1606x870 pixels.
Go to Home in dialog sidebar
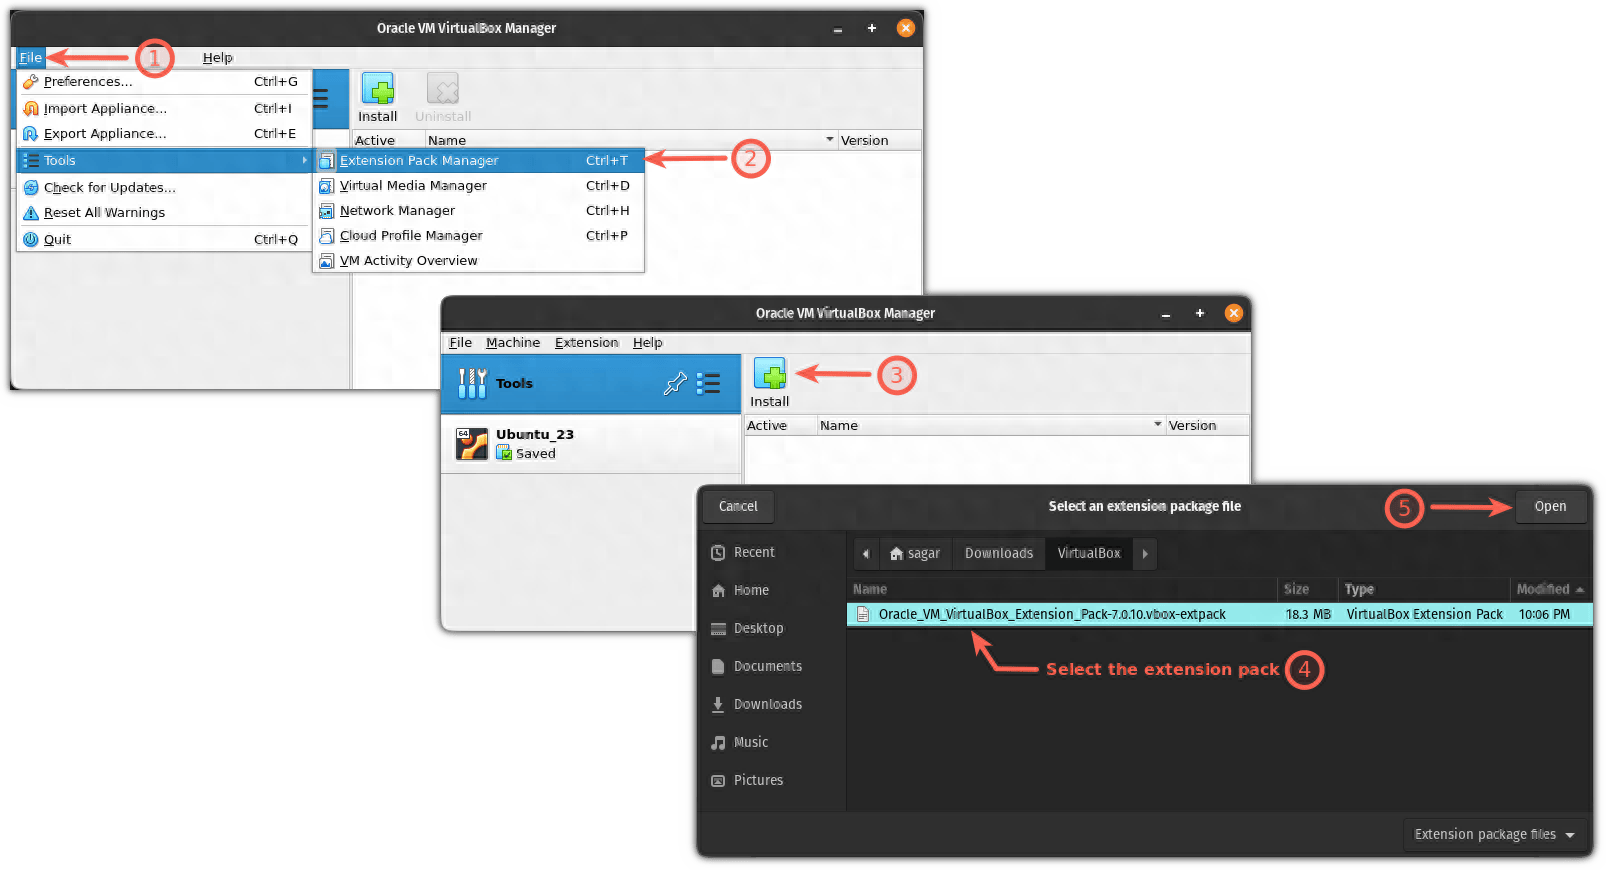point(772,591)
